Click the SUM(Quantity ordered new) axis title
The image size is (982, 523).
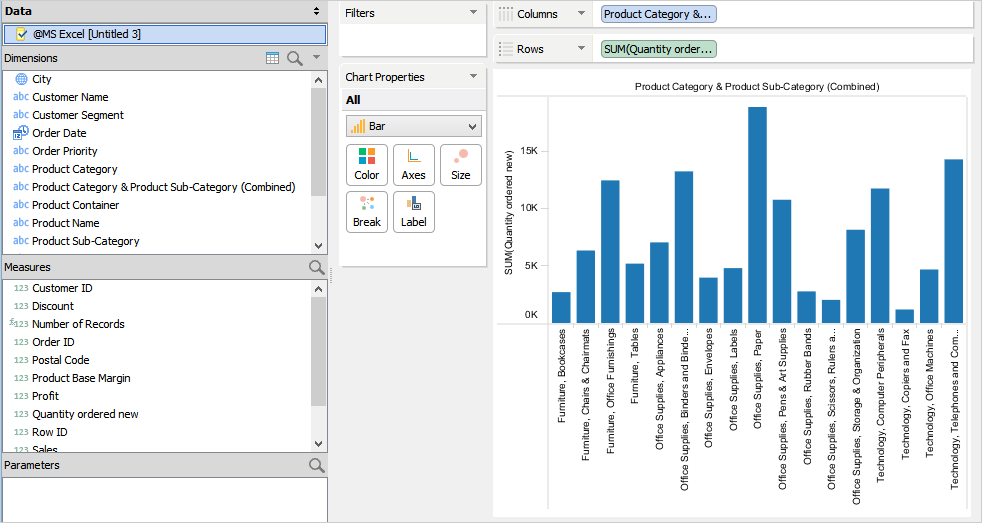509,212
